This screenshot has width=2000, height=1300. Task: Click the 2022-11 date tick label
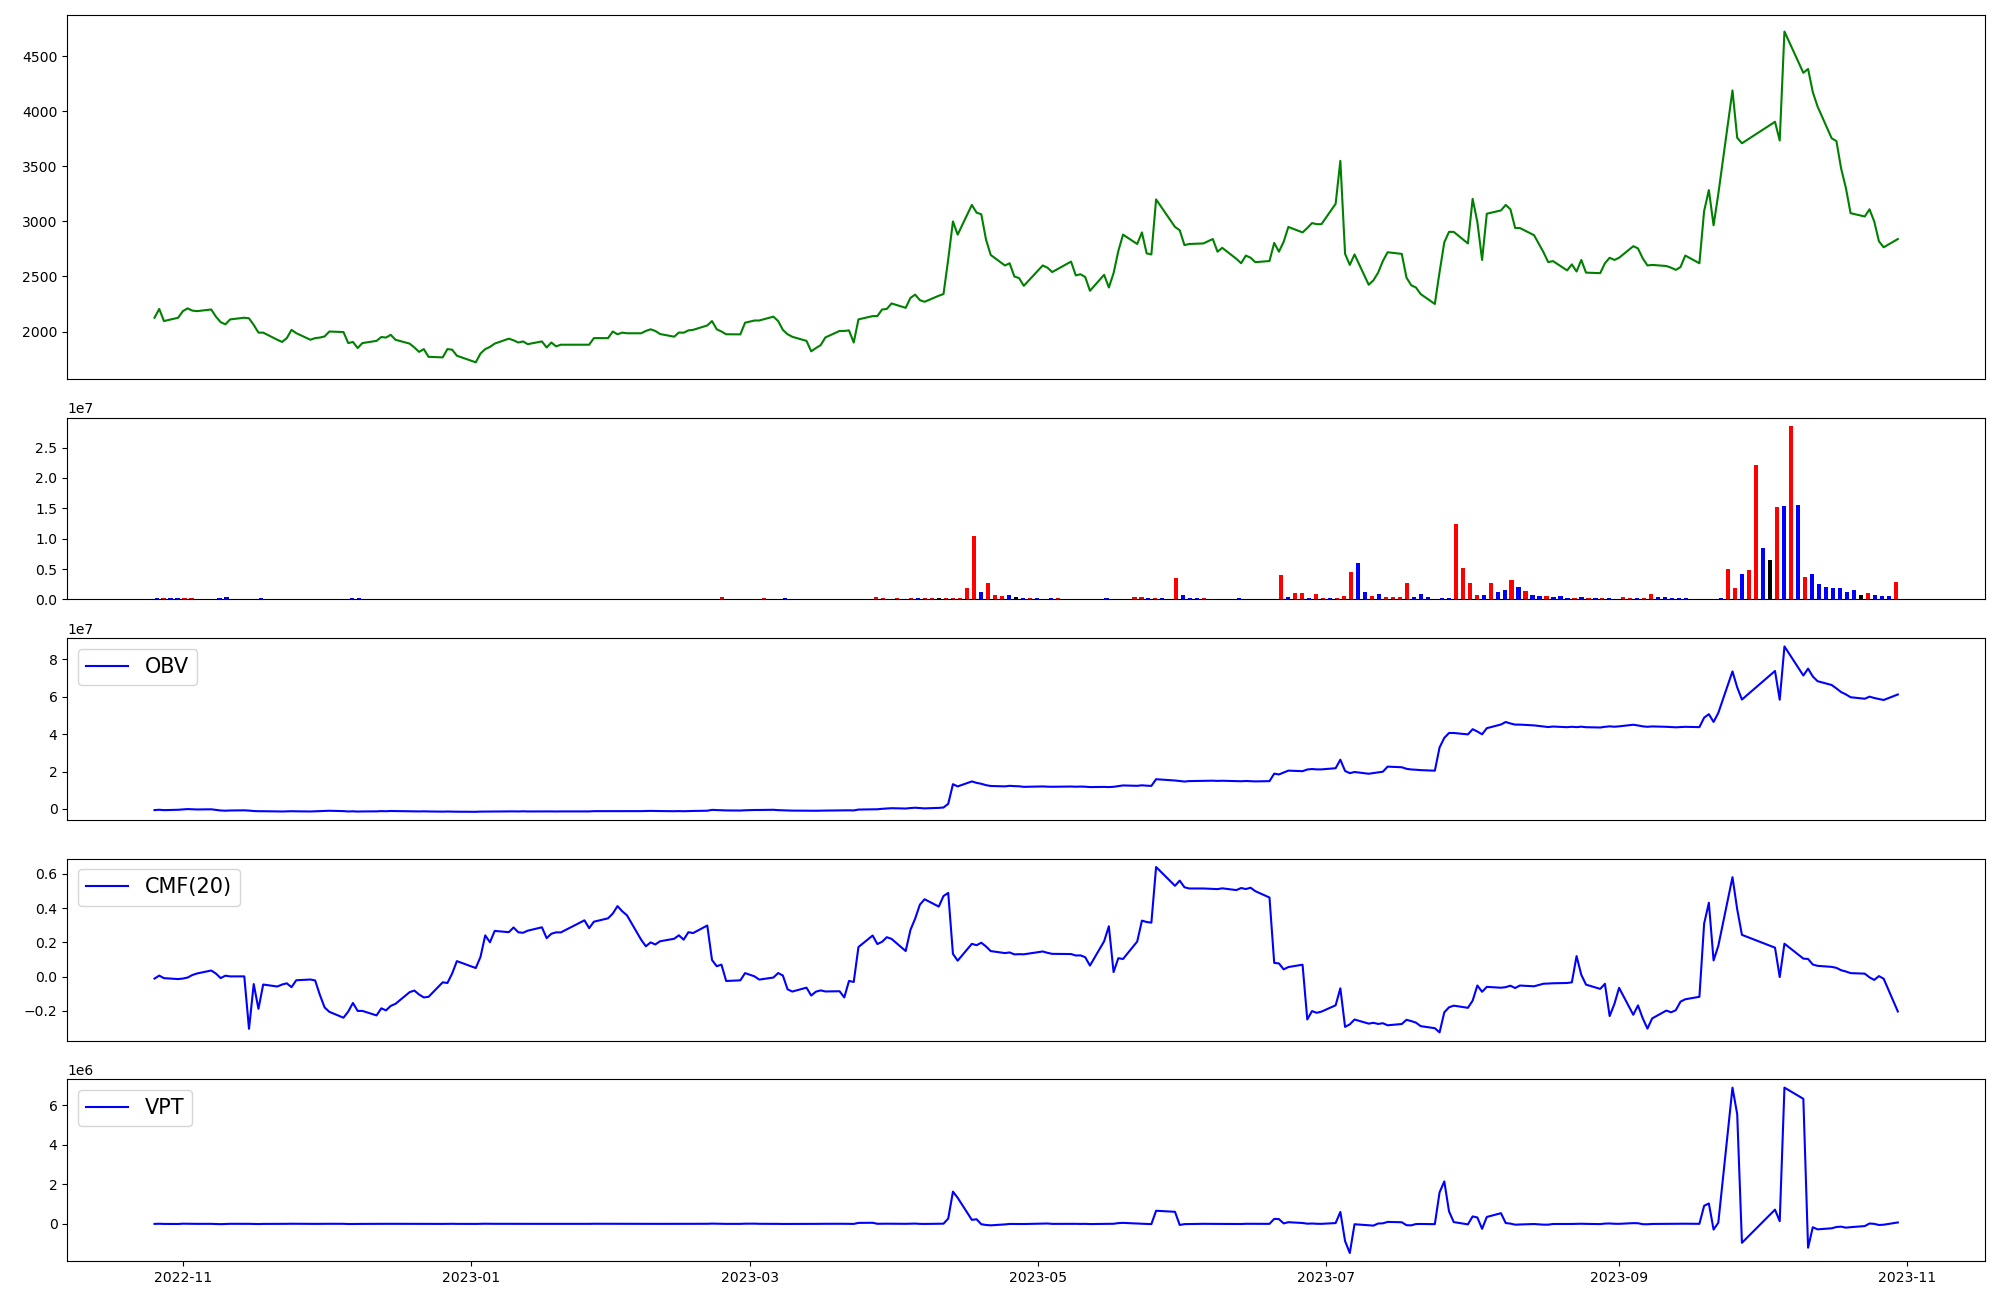click(x=184, y=1277)
